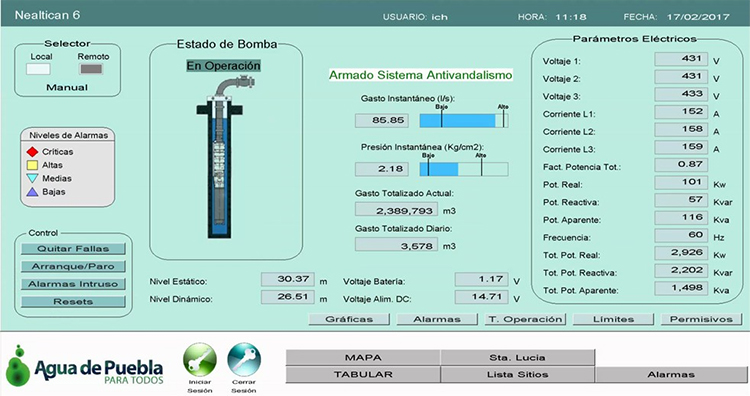Viewport: 750px width, 396px height.
Task: Click the Tot. Pot. Real value 2,926
Action: tap(681, 253)
